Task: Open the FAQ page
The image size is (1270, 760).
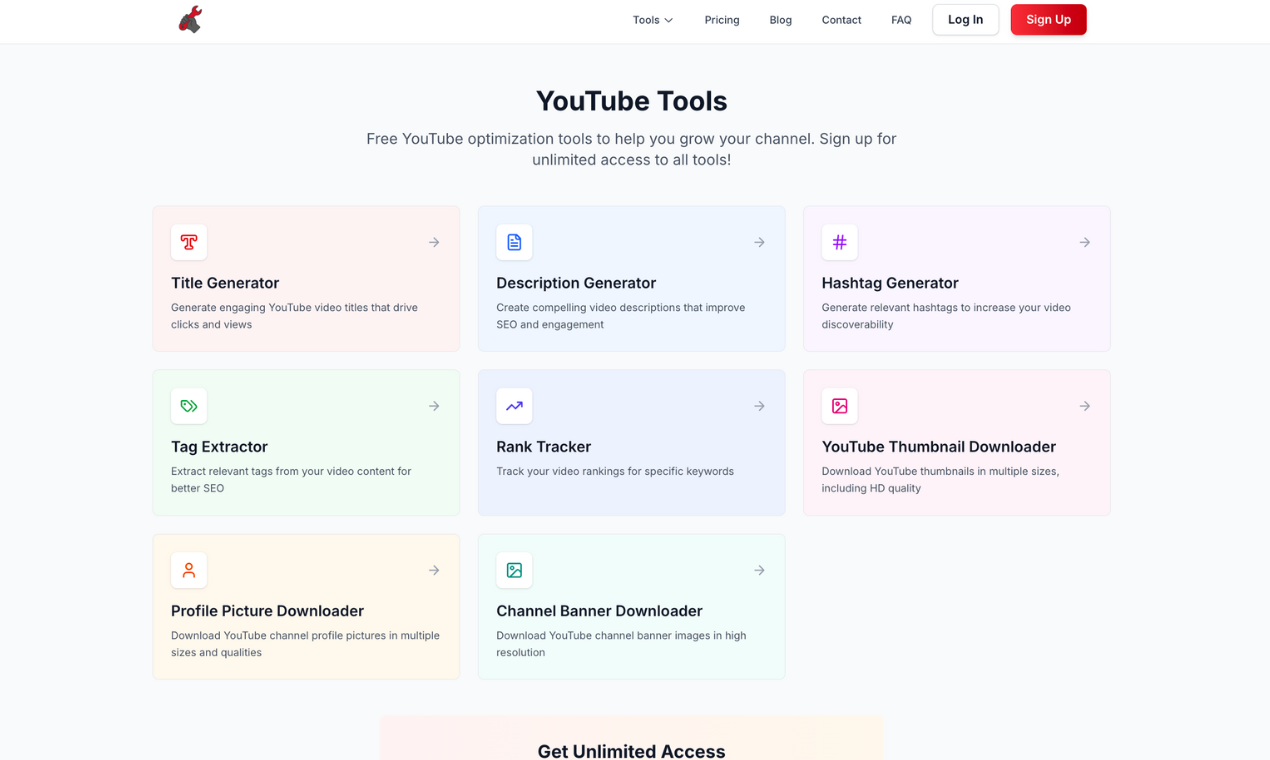Action: point(901,20)
